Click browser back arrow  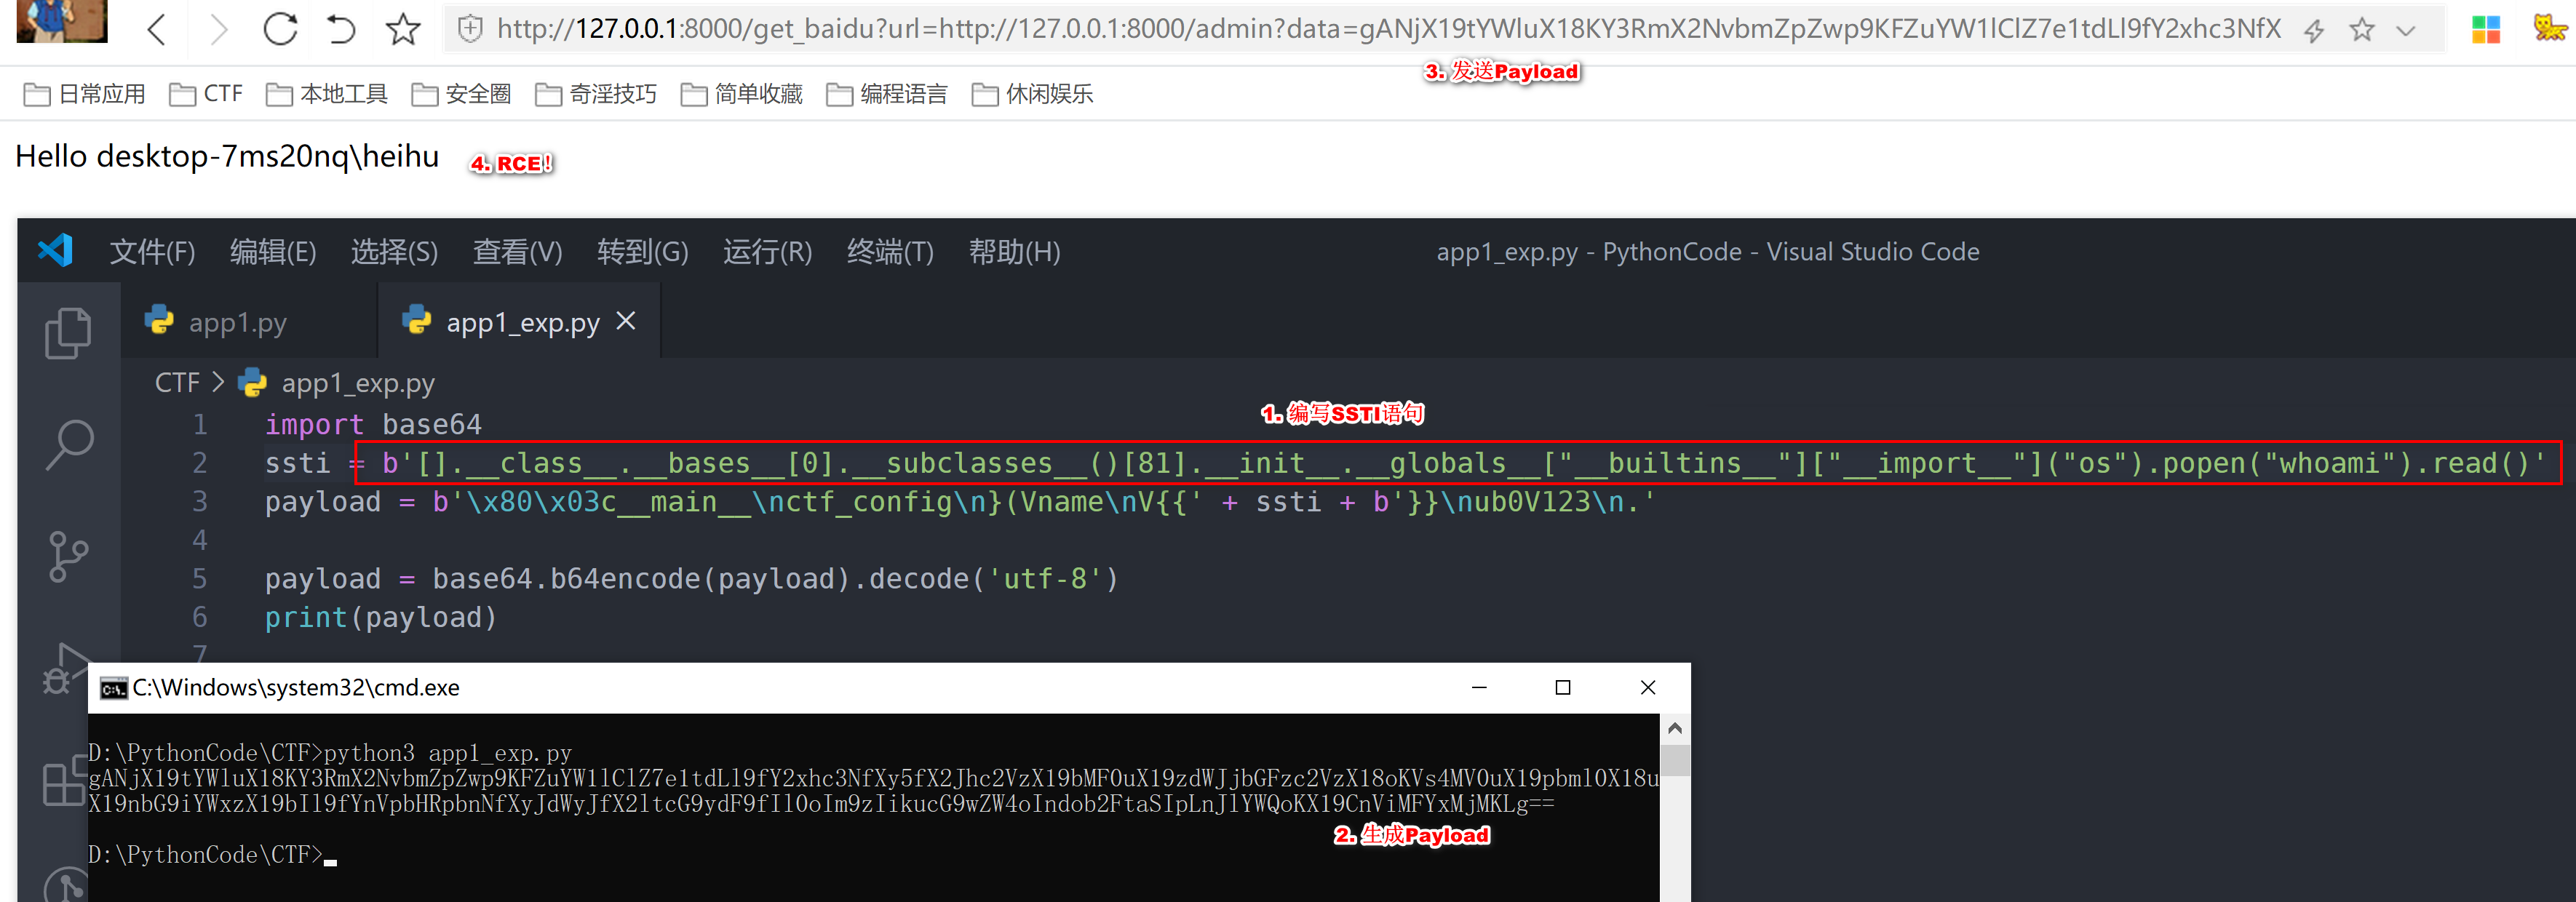click(x=157, y=30)
